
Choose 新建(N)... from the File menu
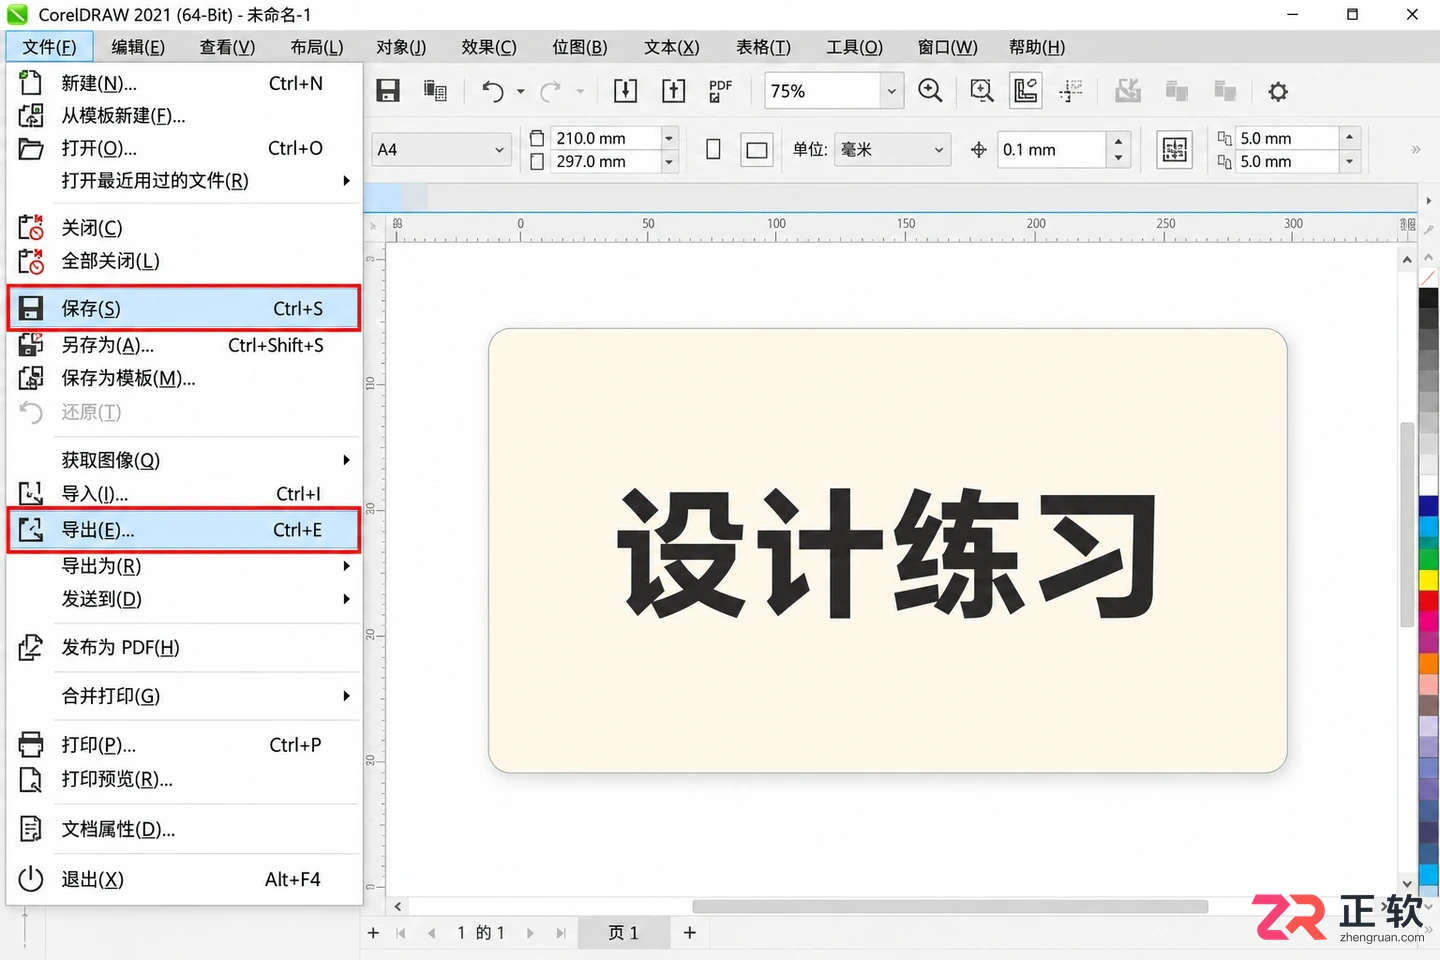click(184, 83)
